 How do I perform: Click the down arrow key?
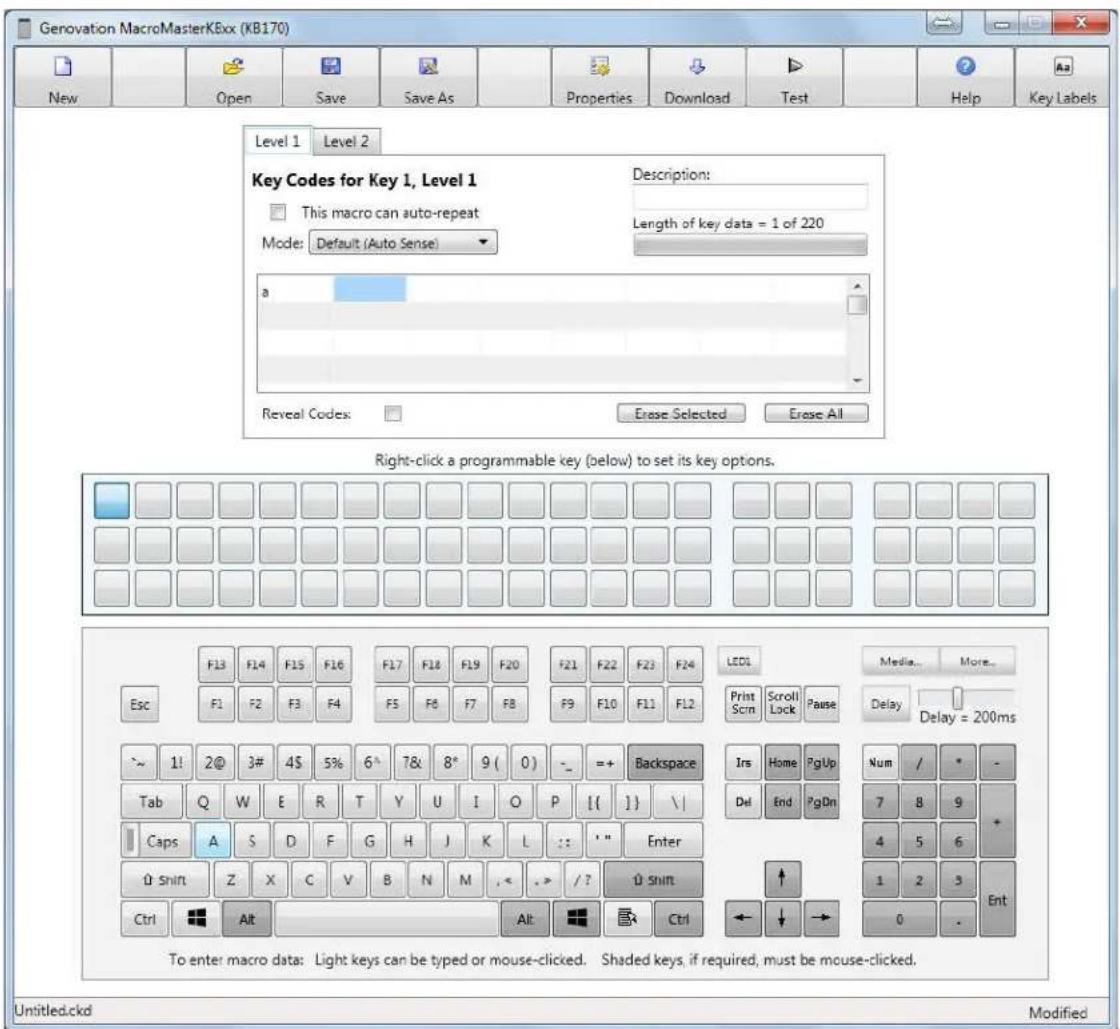[781, 918]
